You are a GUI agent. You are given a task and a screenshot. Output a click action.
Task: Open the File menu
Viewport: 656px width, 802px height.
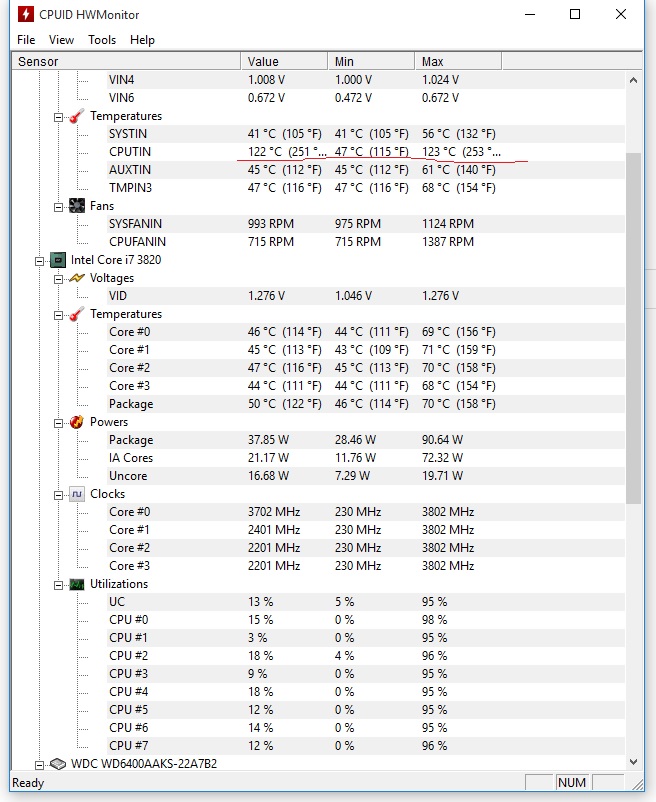click(26, 40)
